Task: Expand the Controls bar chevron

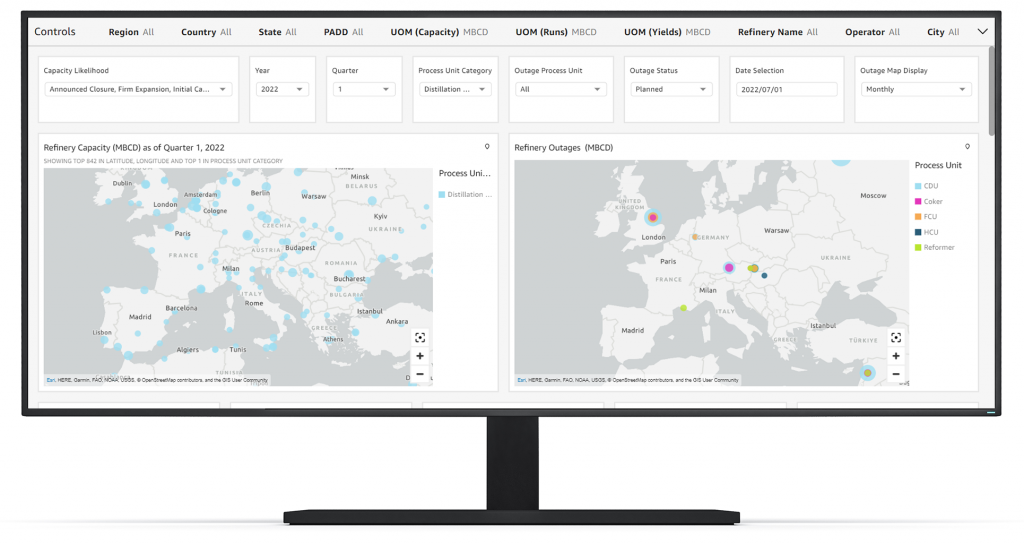Action: (982, 31)
